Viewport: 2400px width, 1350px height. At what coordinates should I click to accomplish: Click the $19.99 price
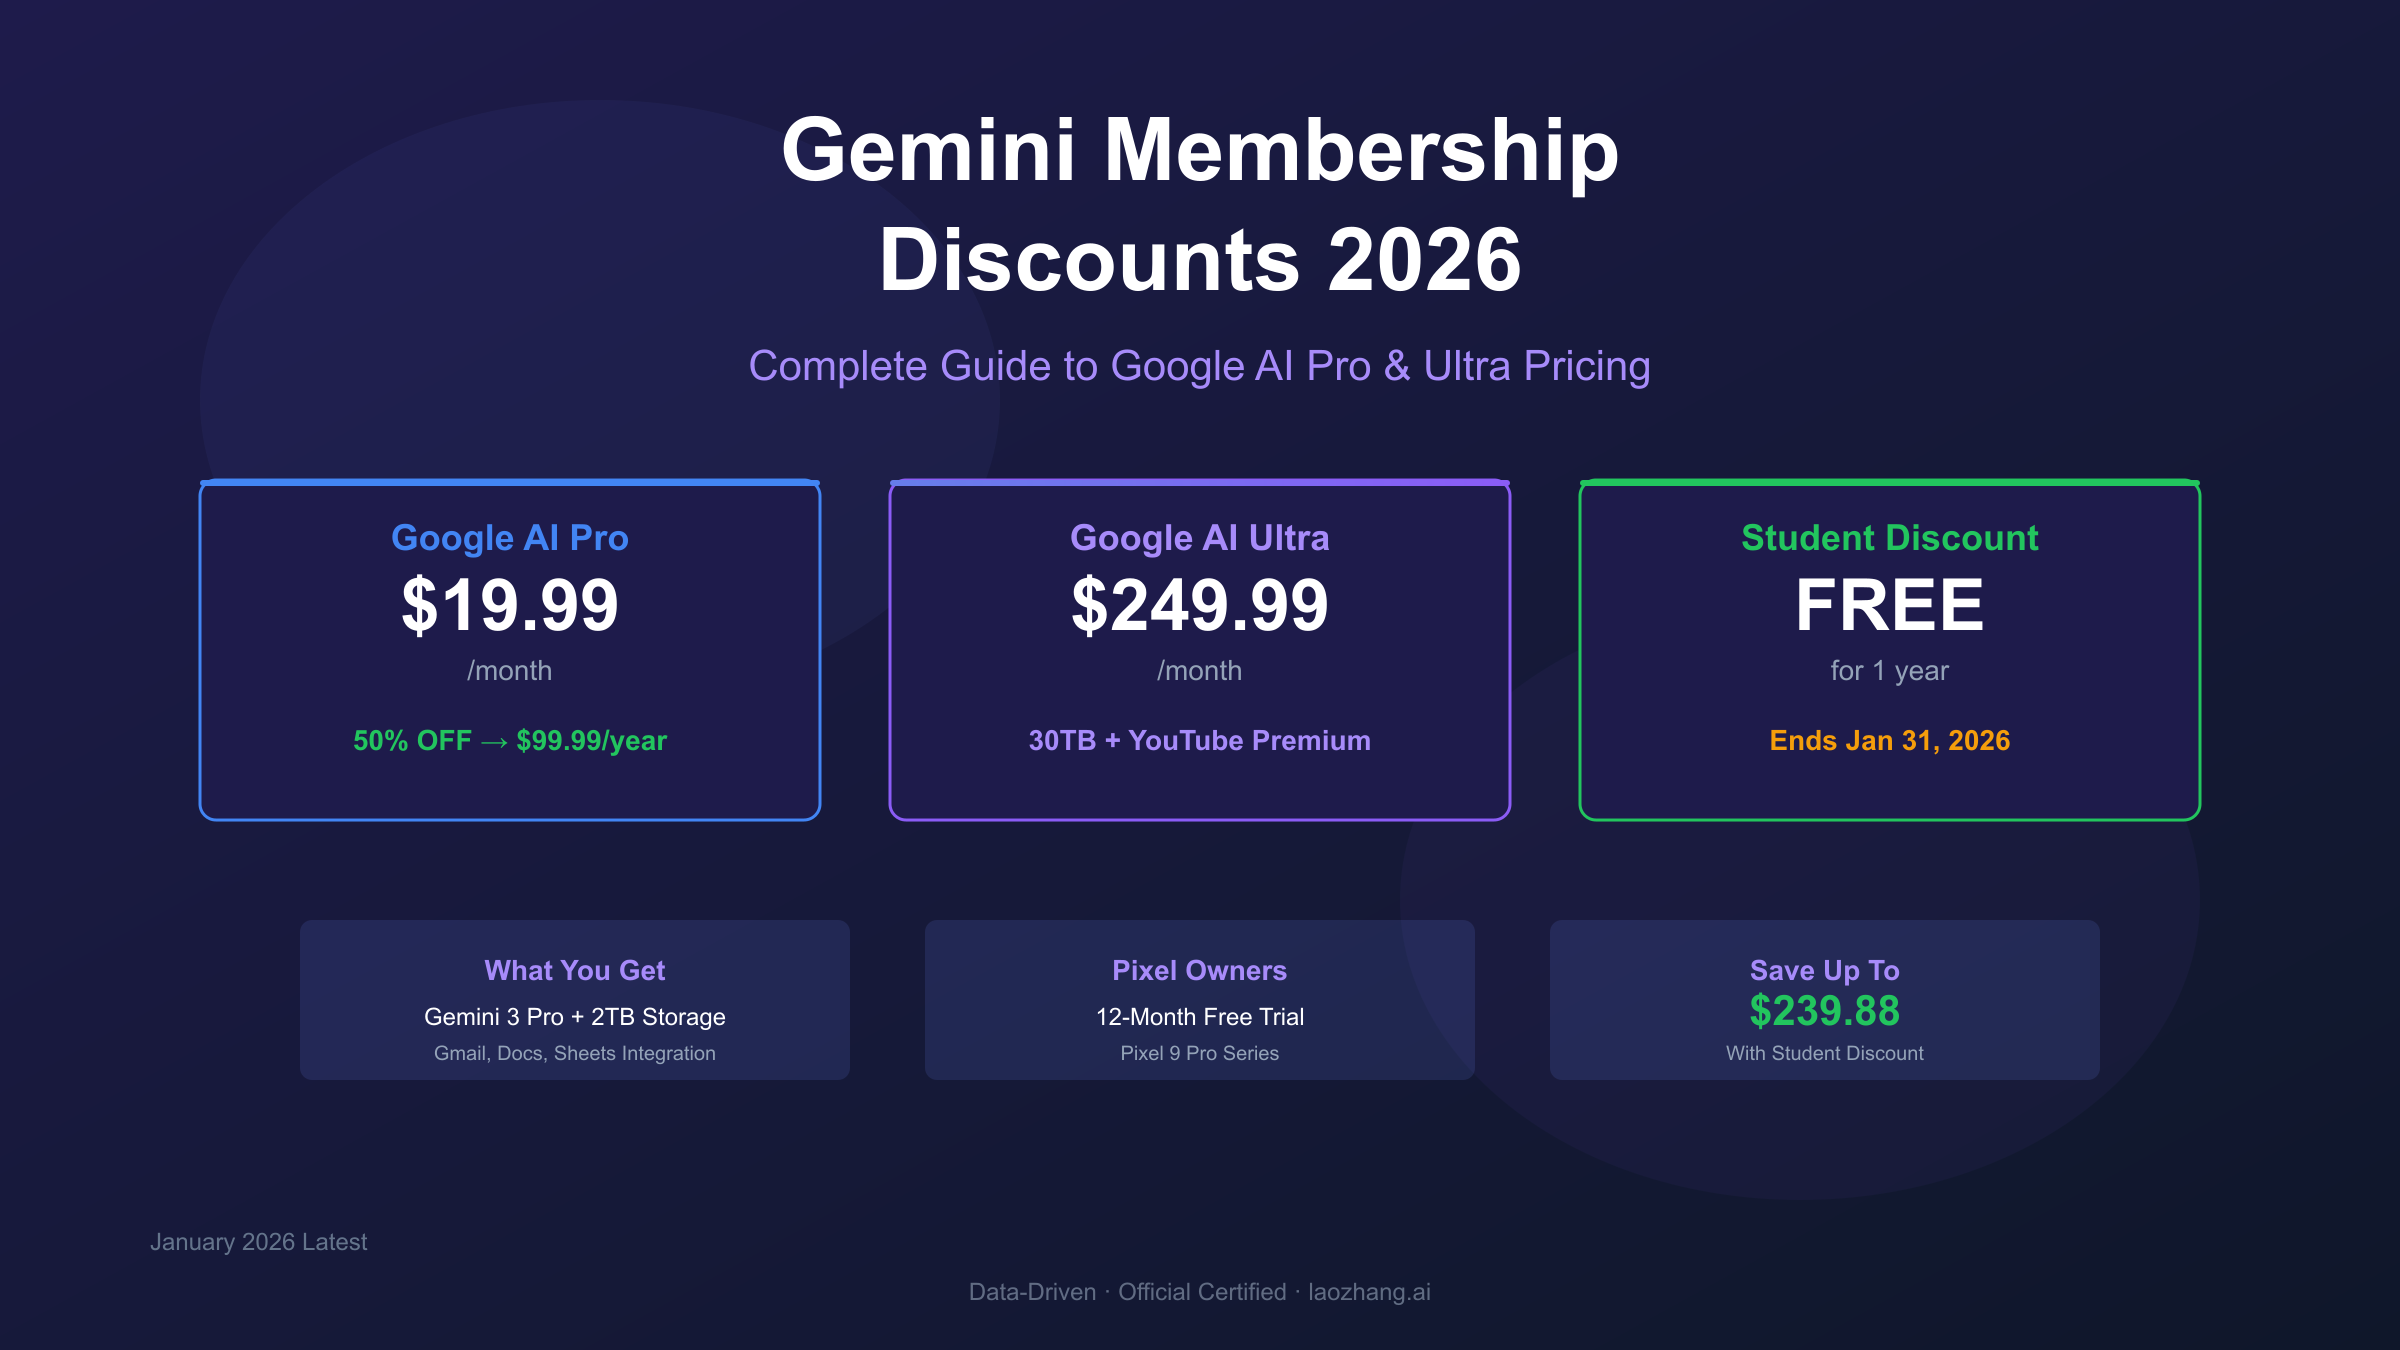510,605
